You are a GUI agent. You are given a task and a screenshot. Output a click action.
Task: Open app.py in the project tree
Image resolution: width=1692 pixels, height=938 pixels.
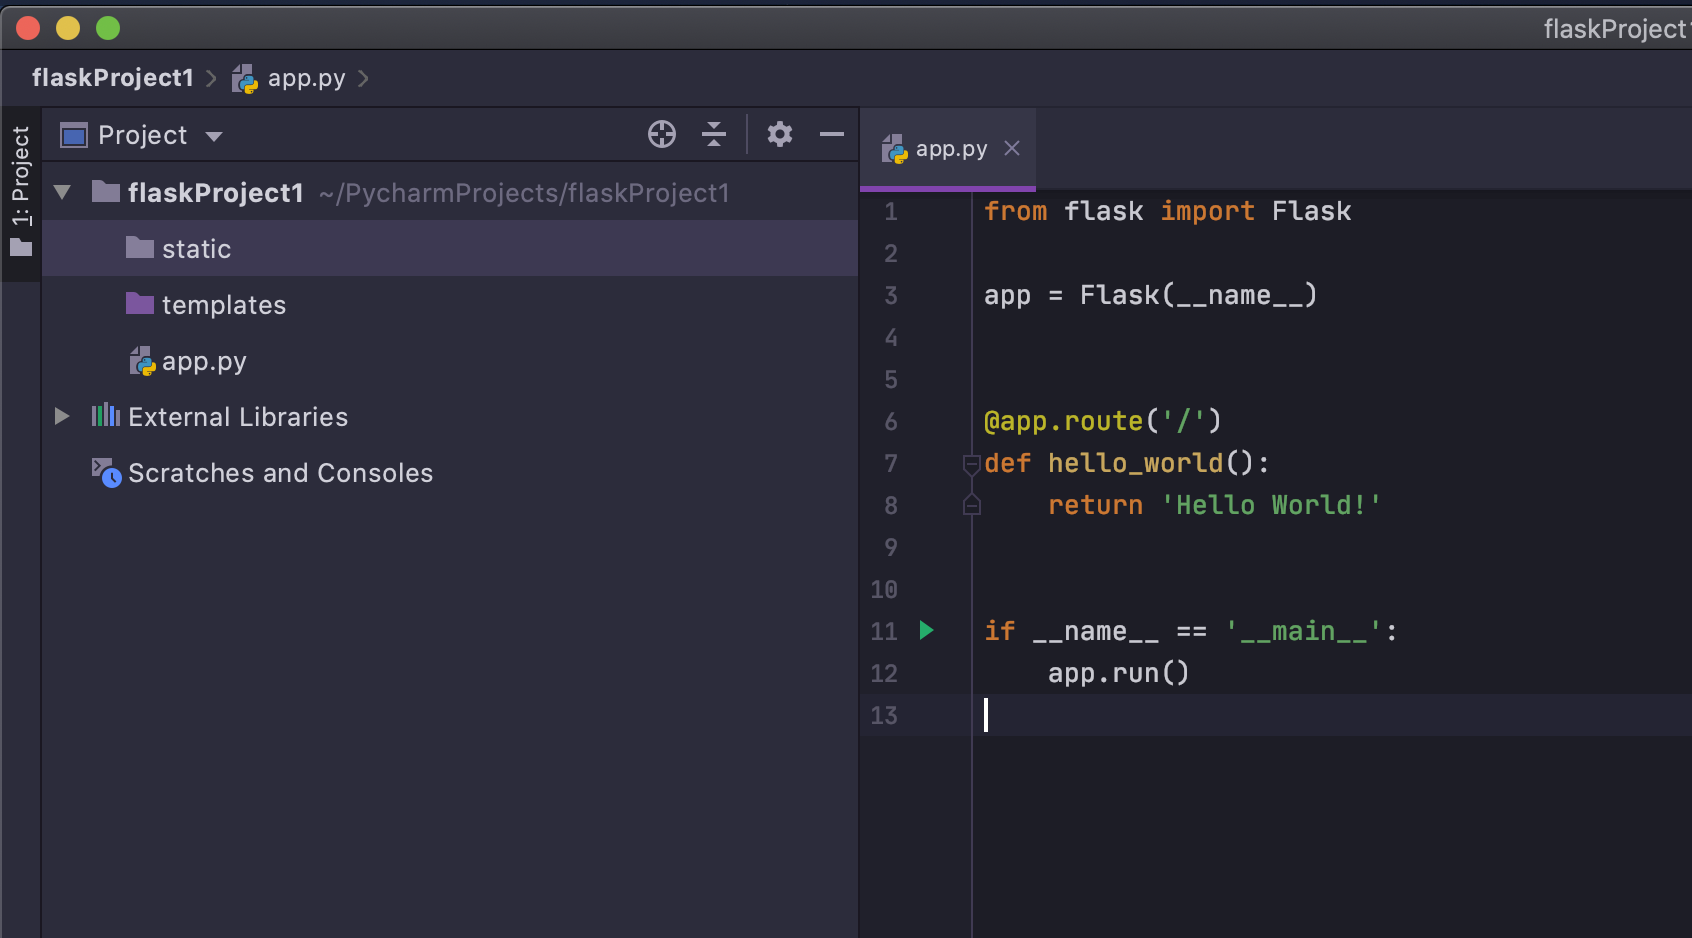[450, 361]
